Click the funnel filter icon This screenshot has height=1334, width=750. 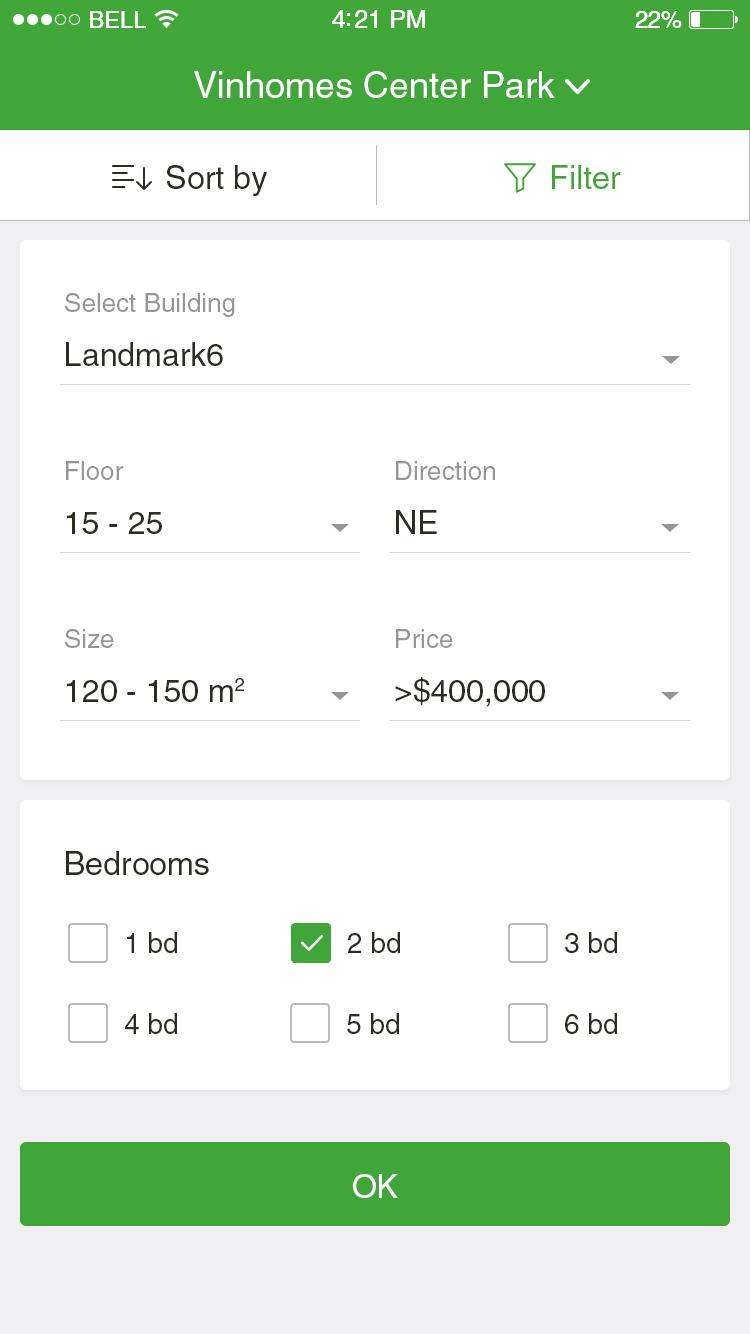519,178
